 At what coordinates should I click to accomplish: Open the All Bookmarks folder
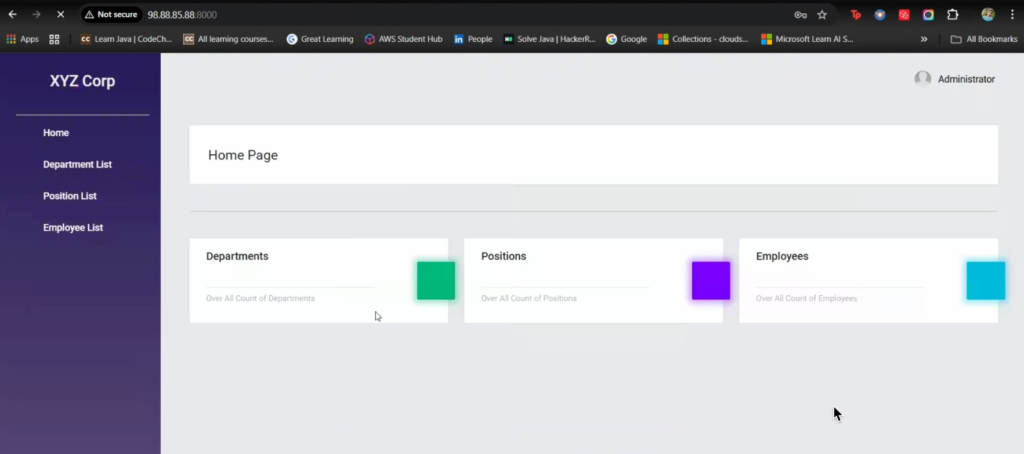[x=984, y=39]
